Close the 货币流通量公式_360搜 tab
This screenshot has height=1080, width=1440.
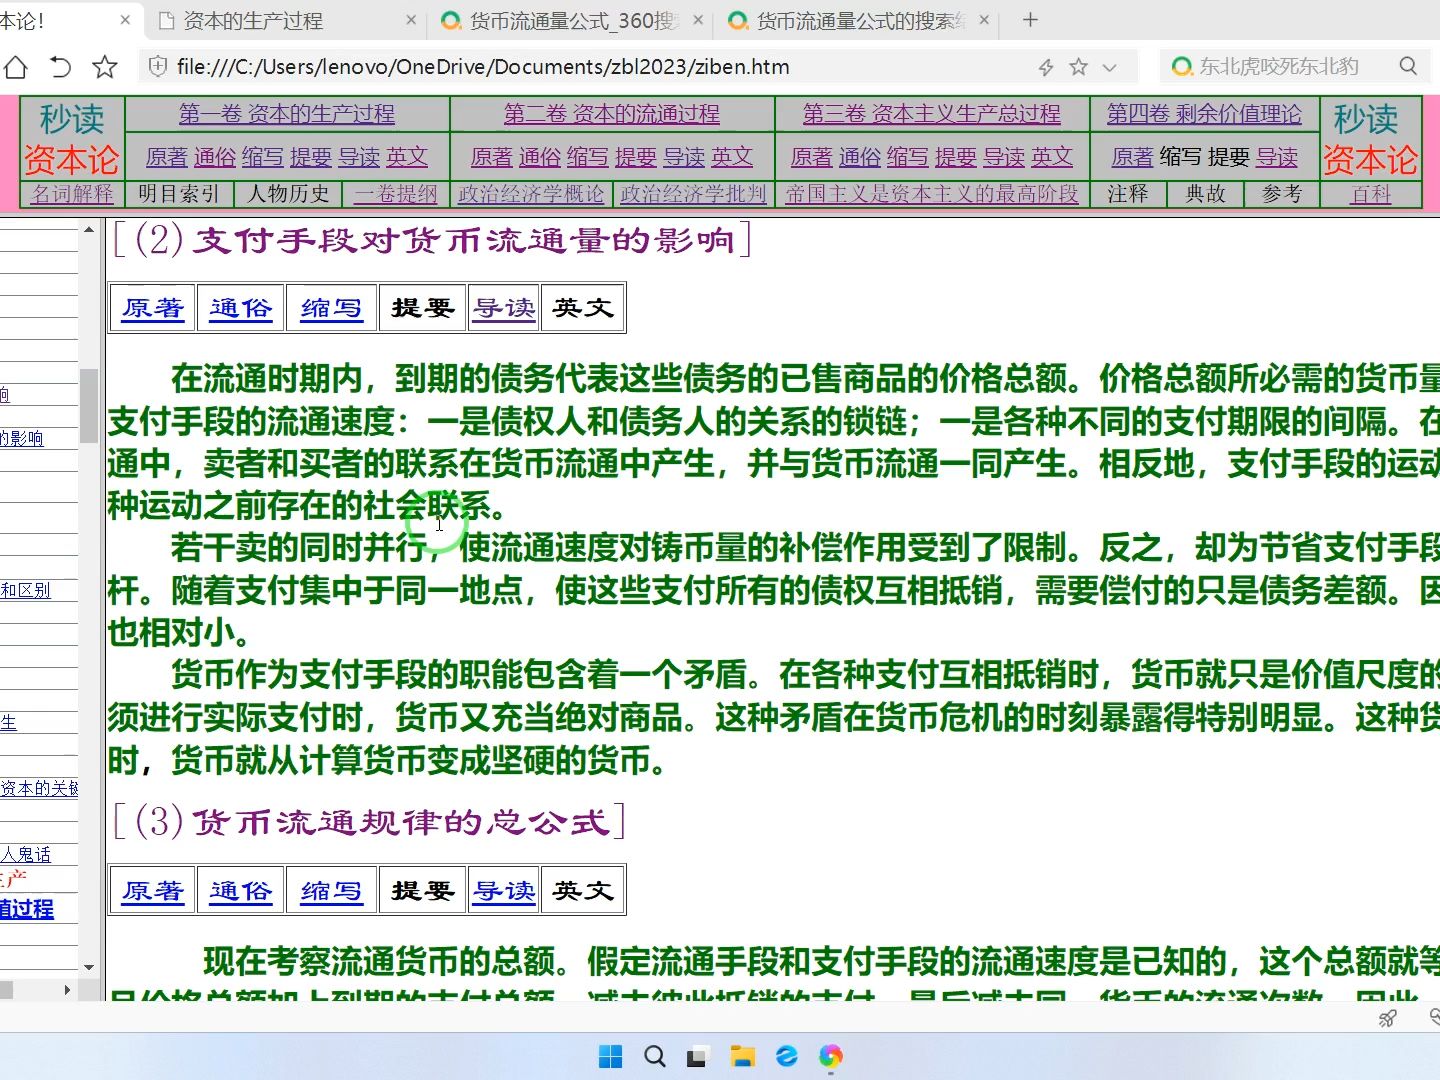click(698, 20)
